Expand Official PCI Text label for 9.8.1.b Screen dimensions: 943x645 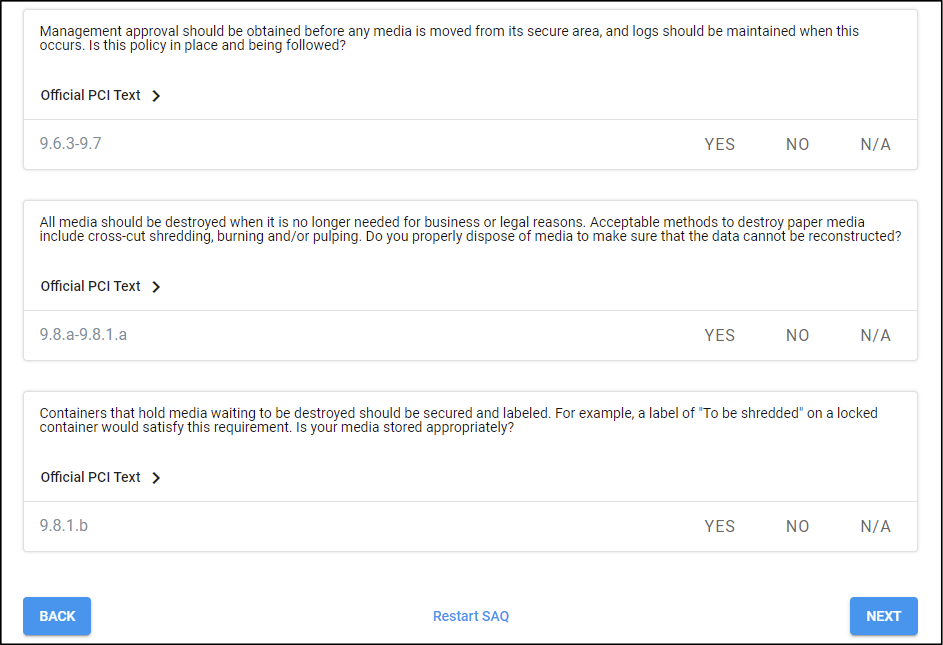click(90, 478)
